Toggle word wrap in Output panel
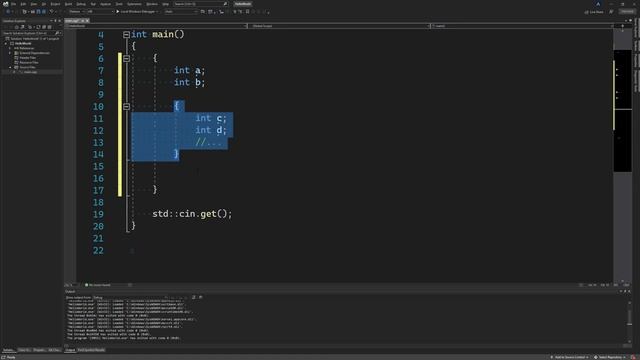 pyautogui.click(x=200, y=297)
